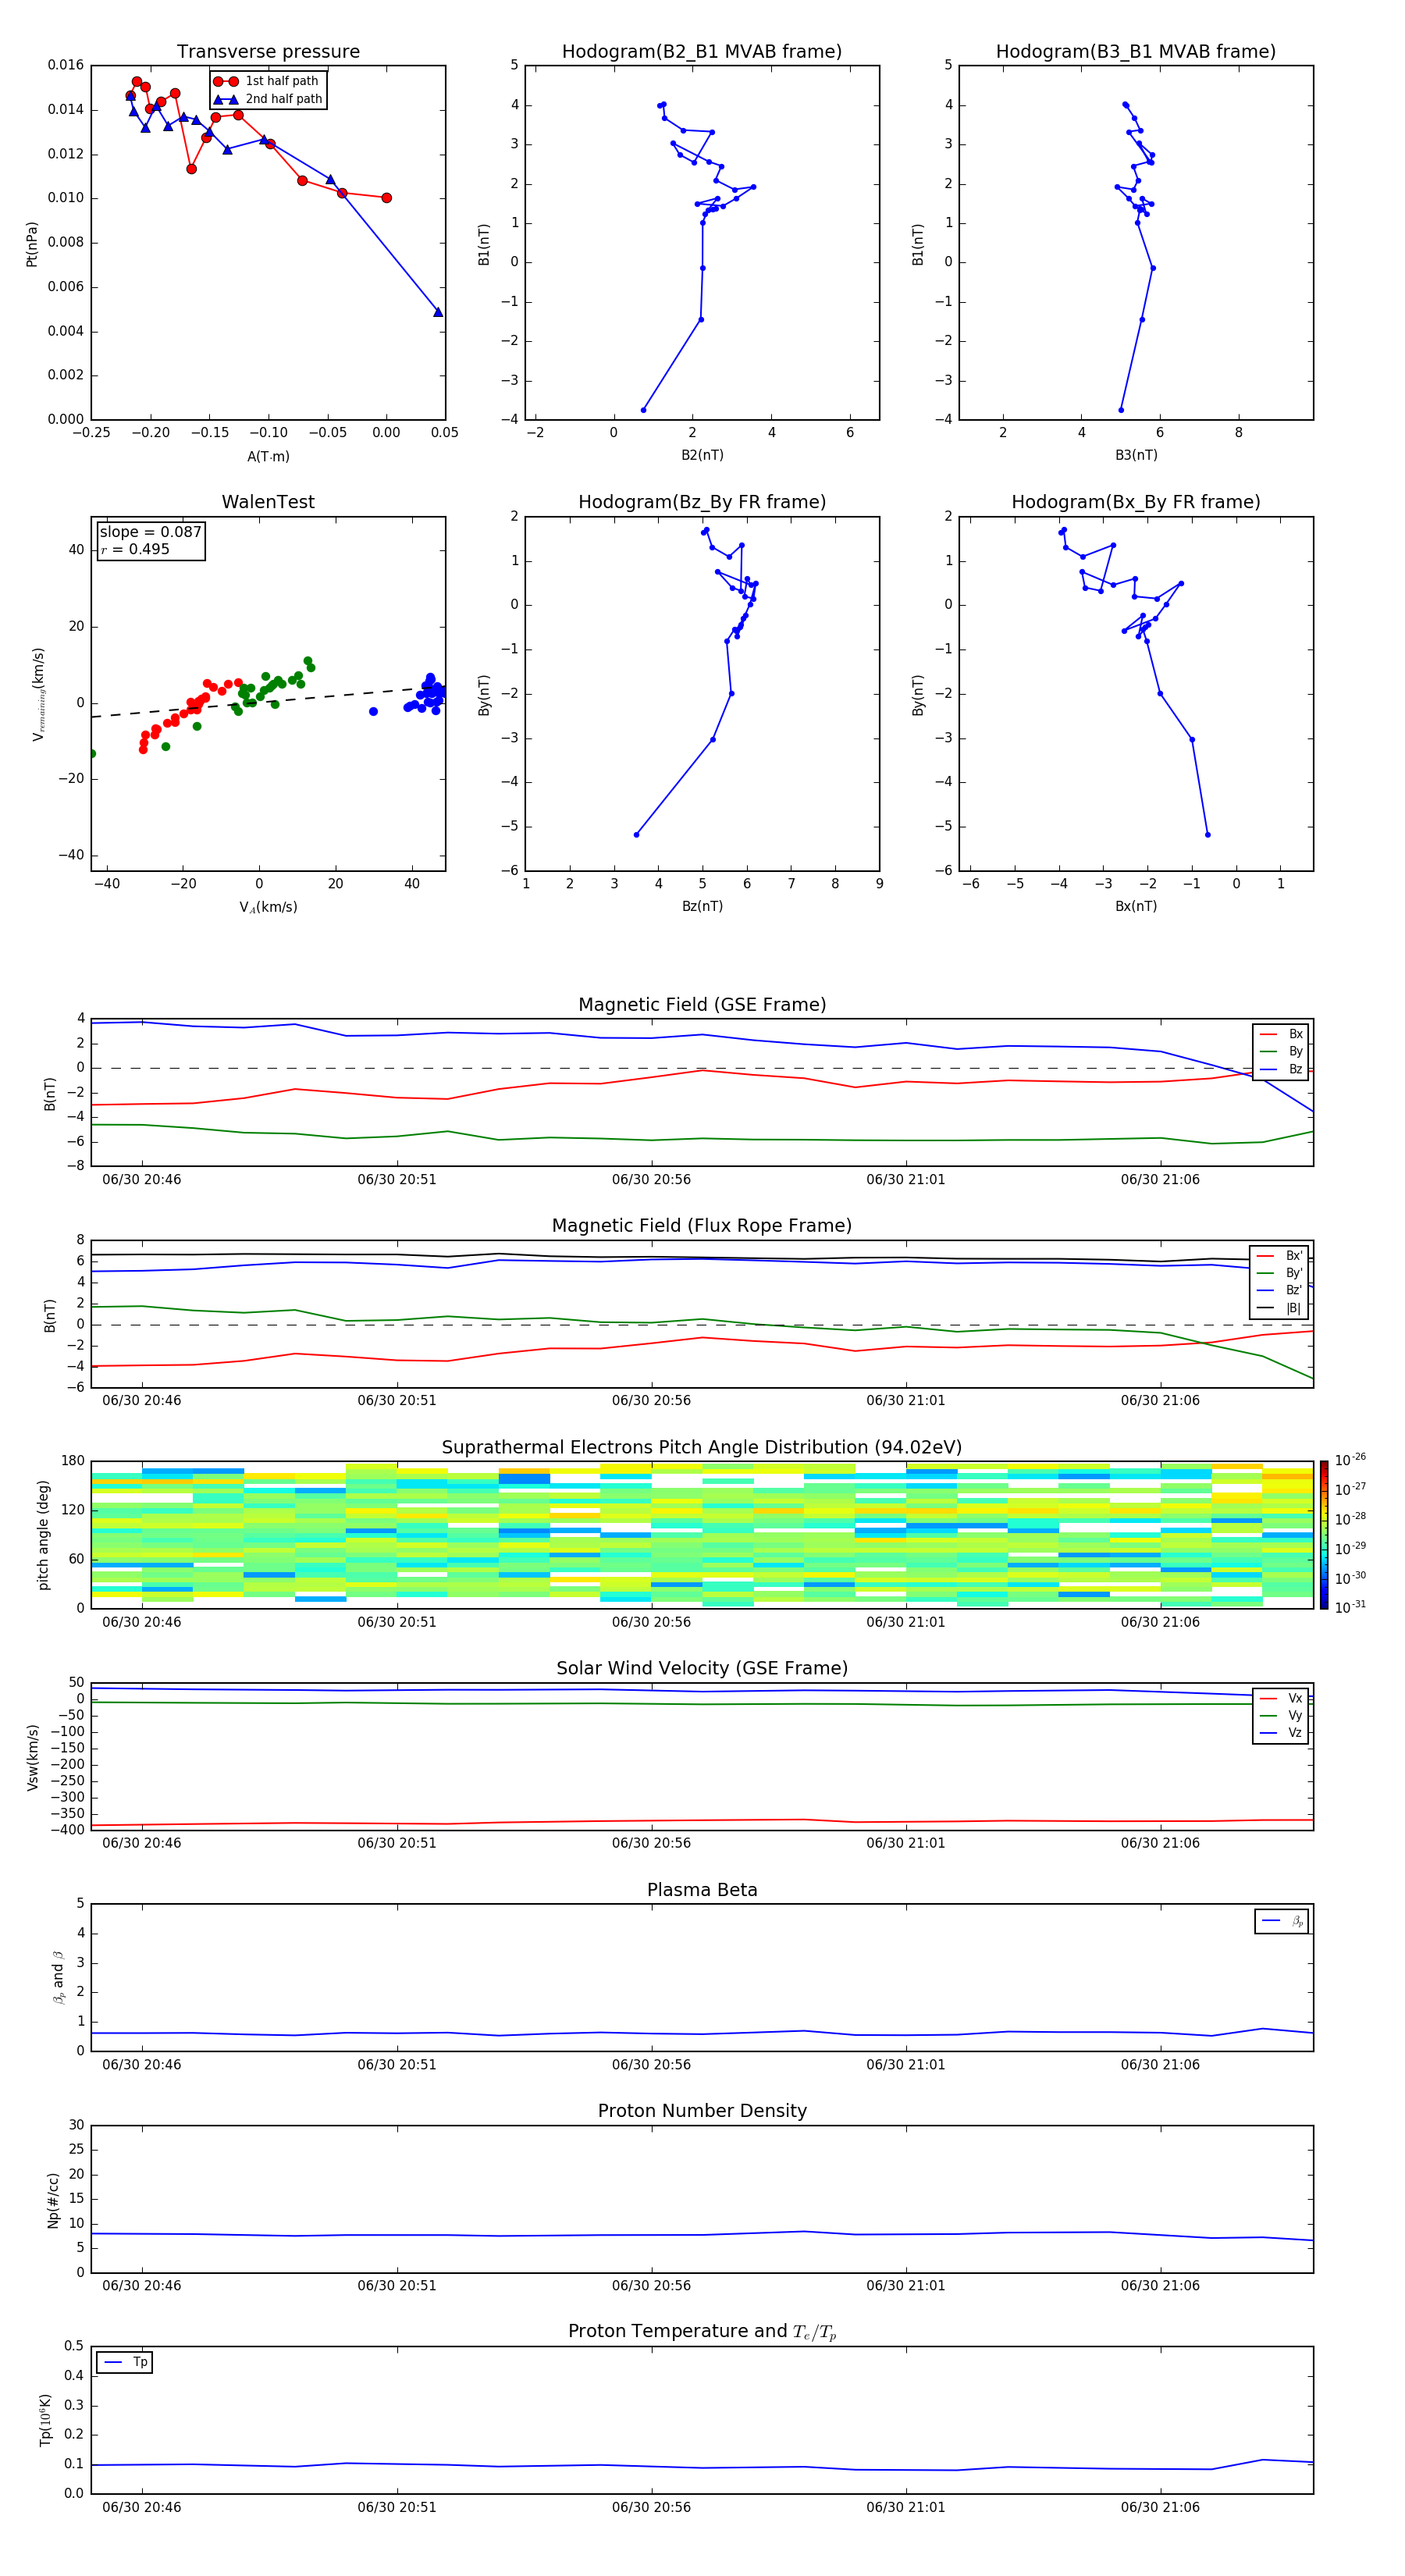The height and width of the screenshot is (2576, 1405).
Task: Click the "Solar Wind Velocity (GSE Frame)" title
Action: 702,1668
